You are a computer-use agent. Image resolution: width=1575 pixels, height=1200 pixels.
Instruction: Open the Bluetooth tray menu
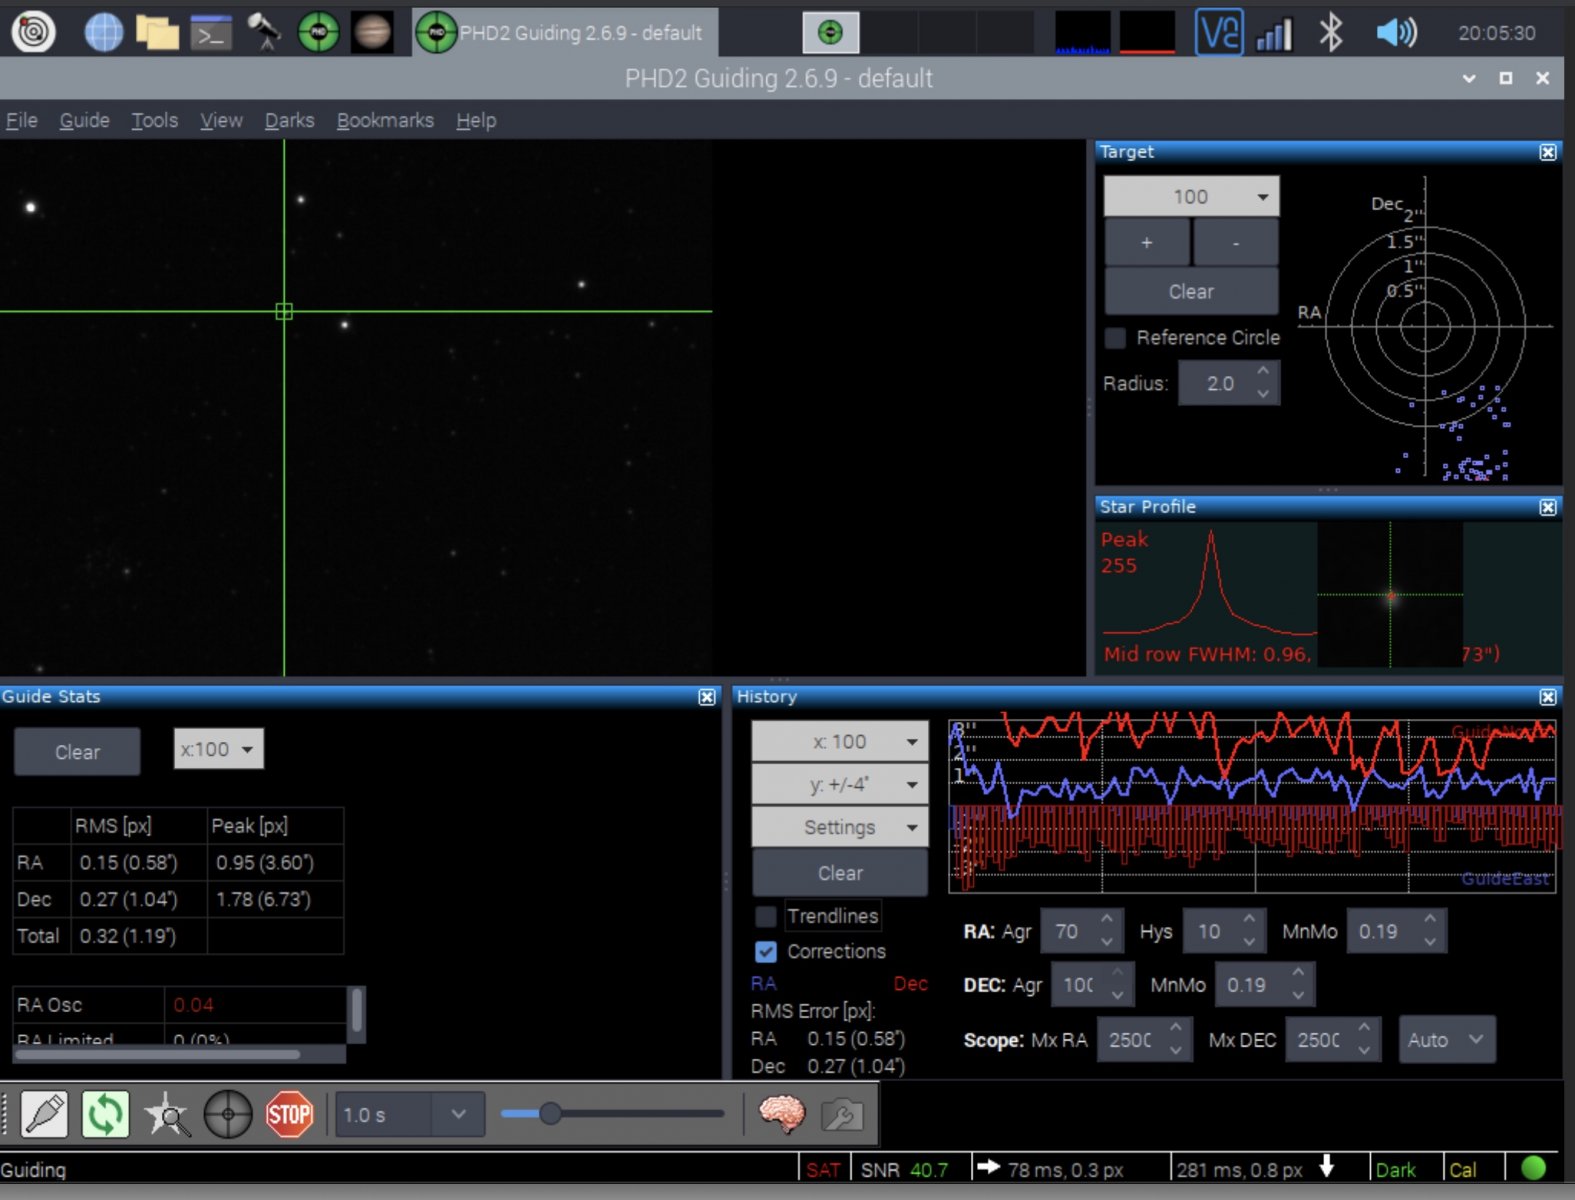(1330, 32)
